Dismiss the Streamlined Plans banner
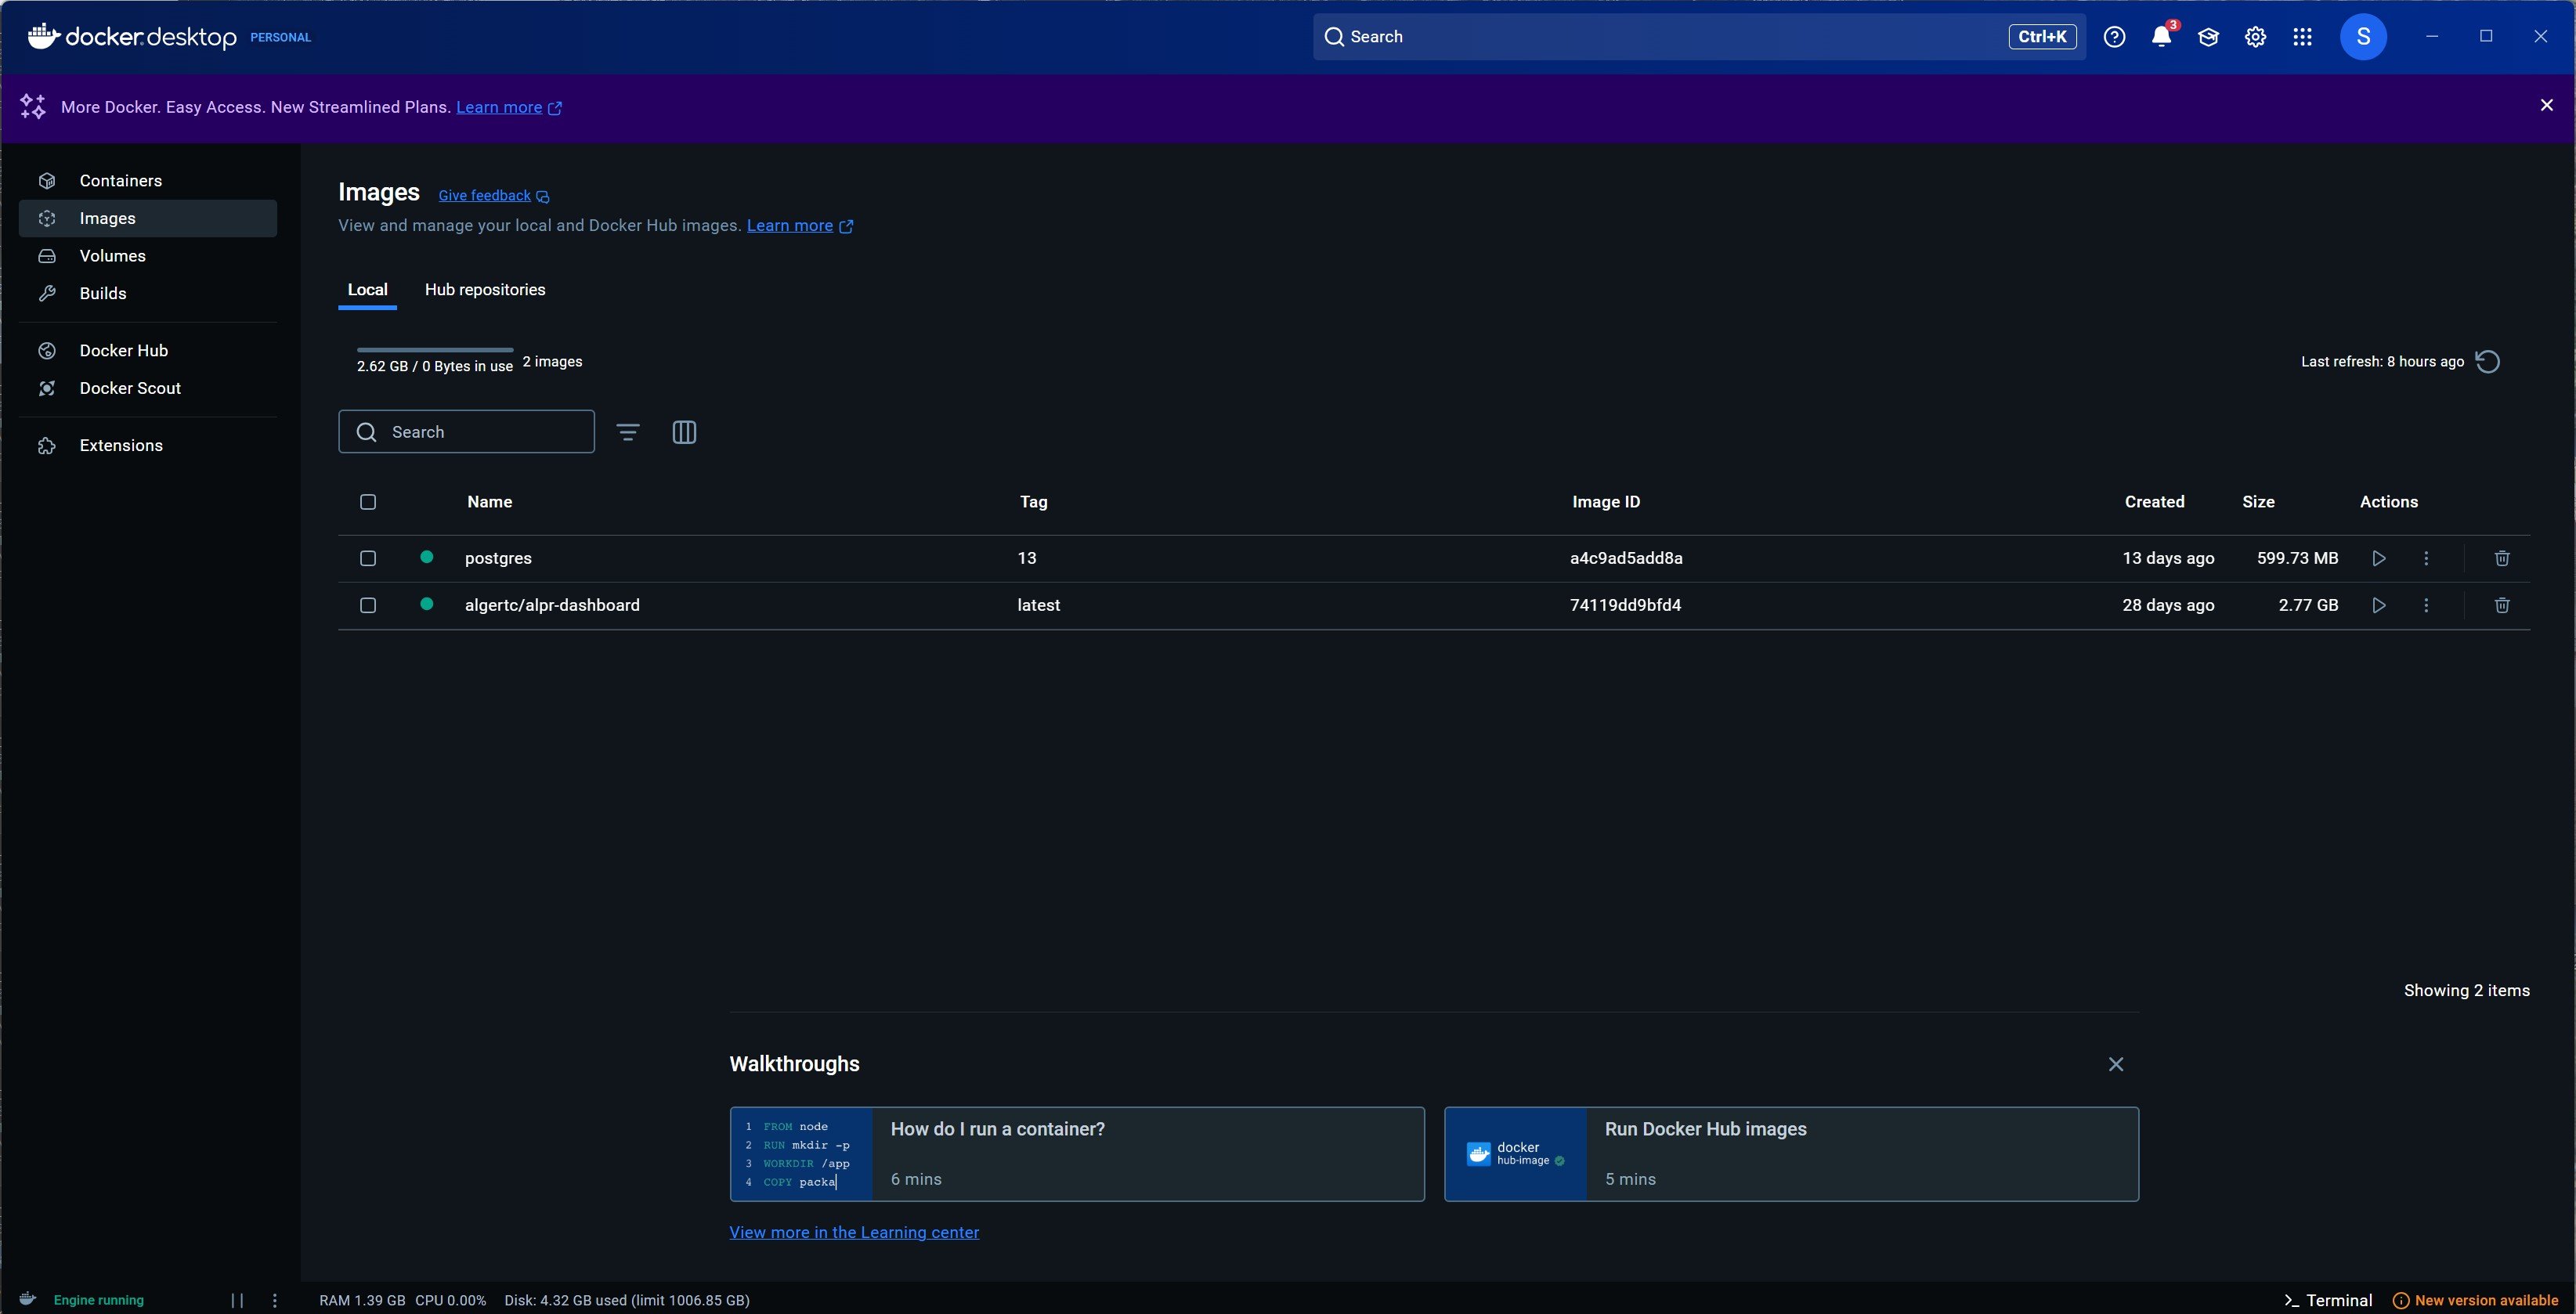2576x1314 pixels. click(x=2546, y=105)
